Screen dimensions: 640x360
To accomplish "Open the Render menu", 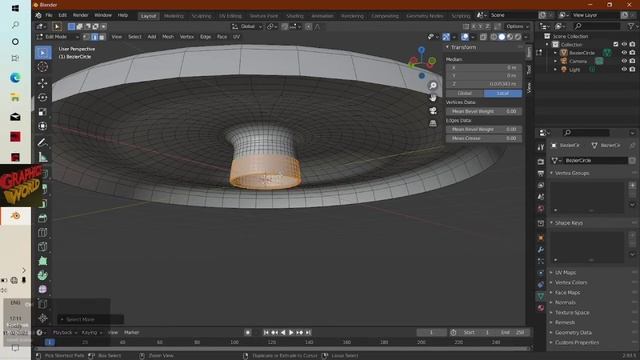I will [x=80, y=15].
